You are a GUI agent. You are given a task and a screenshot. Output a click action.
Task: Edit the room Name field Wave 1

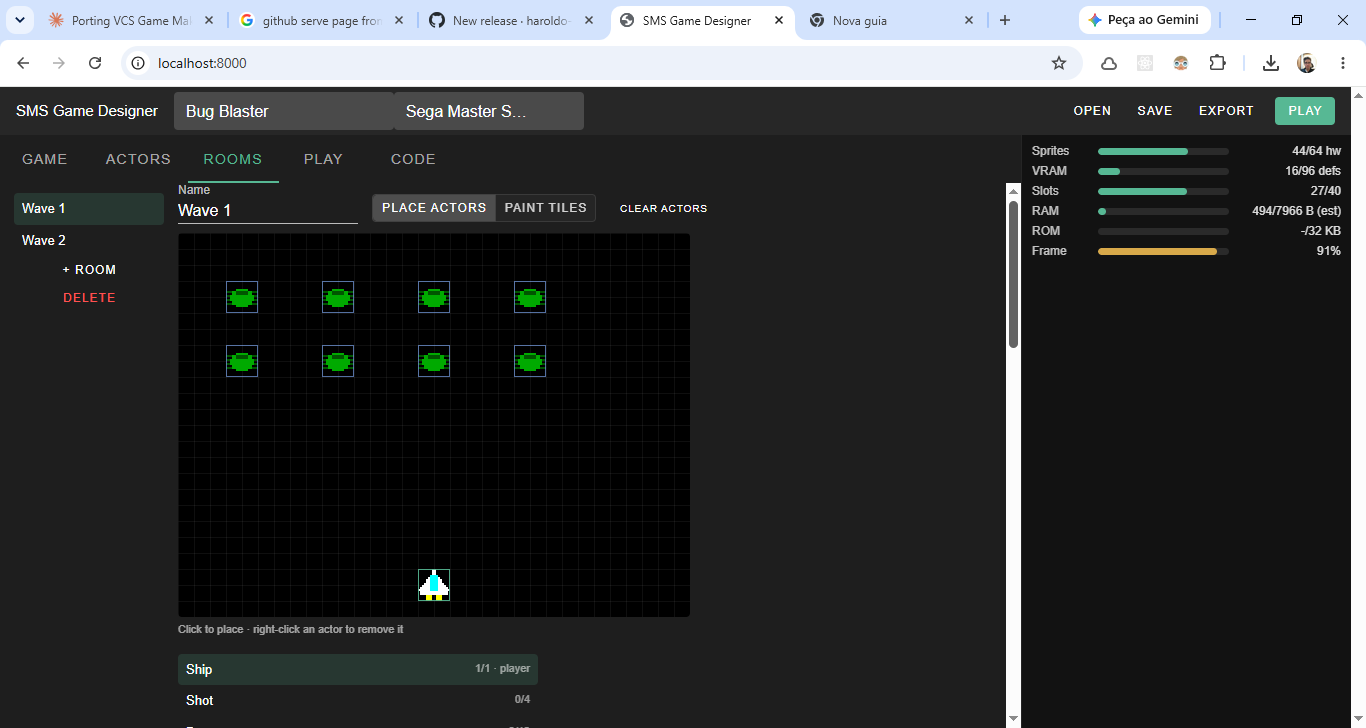[x=268, y=211]
